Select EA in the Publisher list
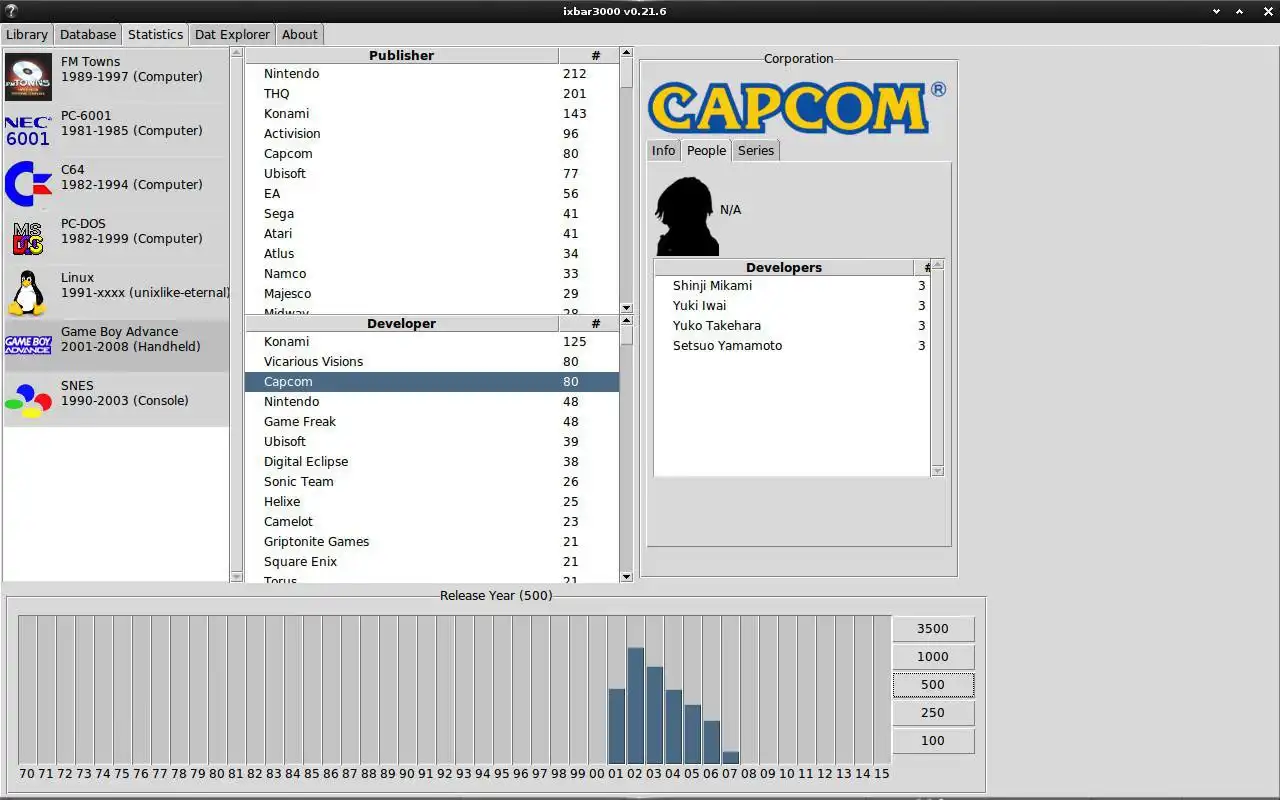 coord(432,194)
